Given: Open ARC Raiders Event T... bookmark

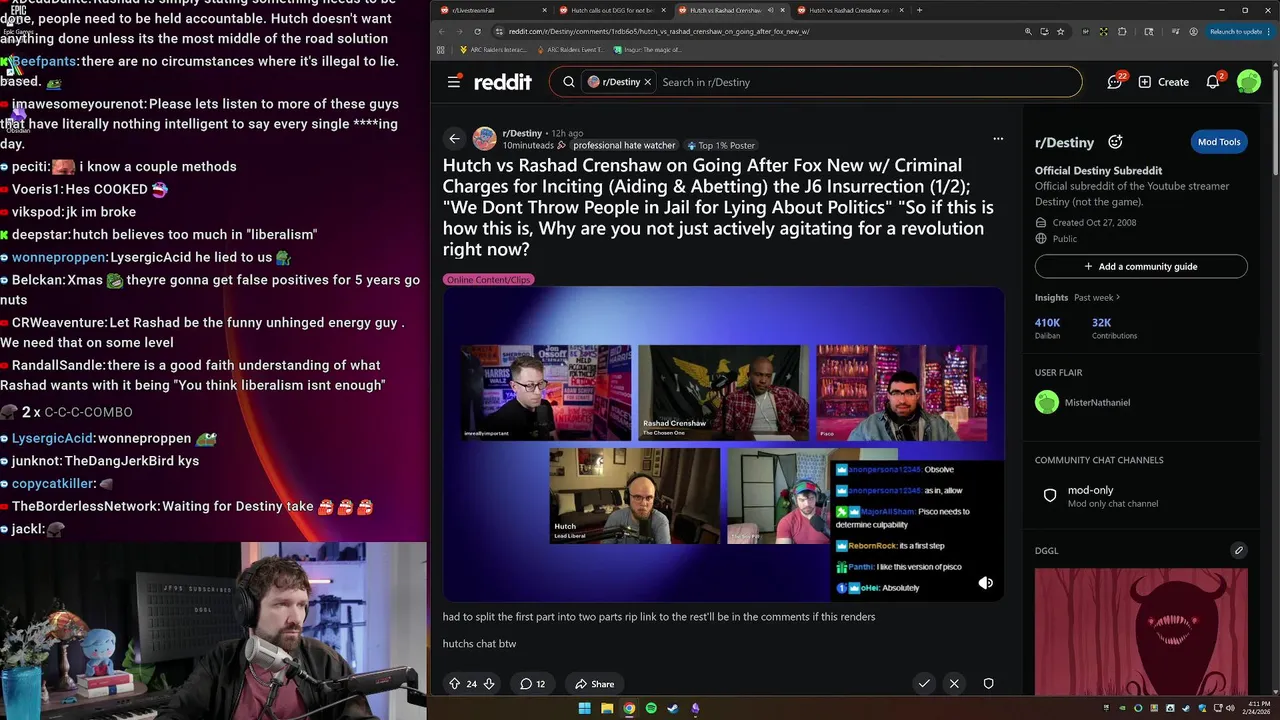Looking at the screenshot, I should (570, 49).
